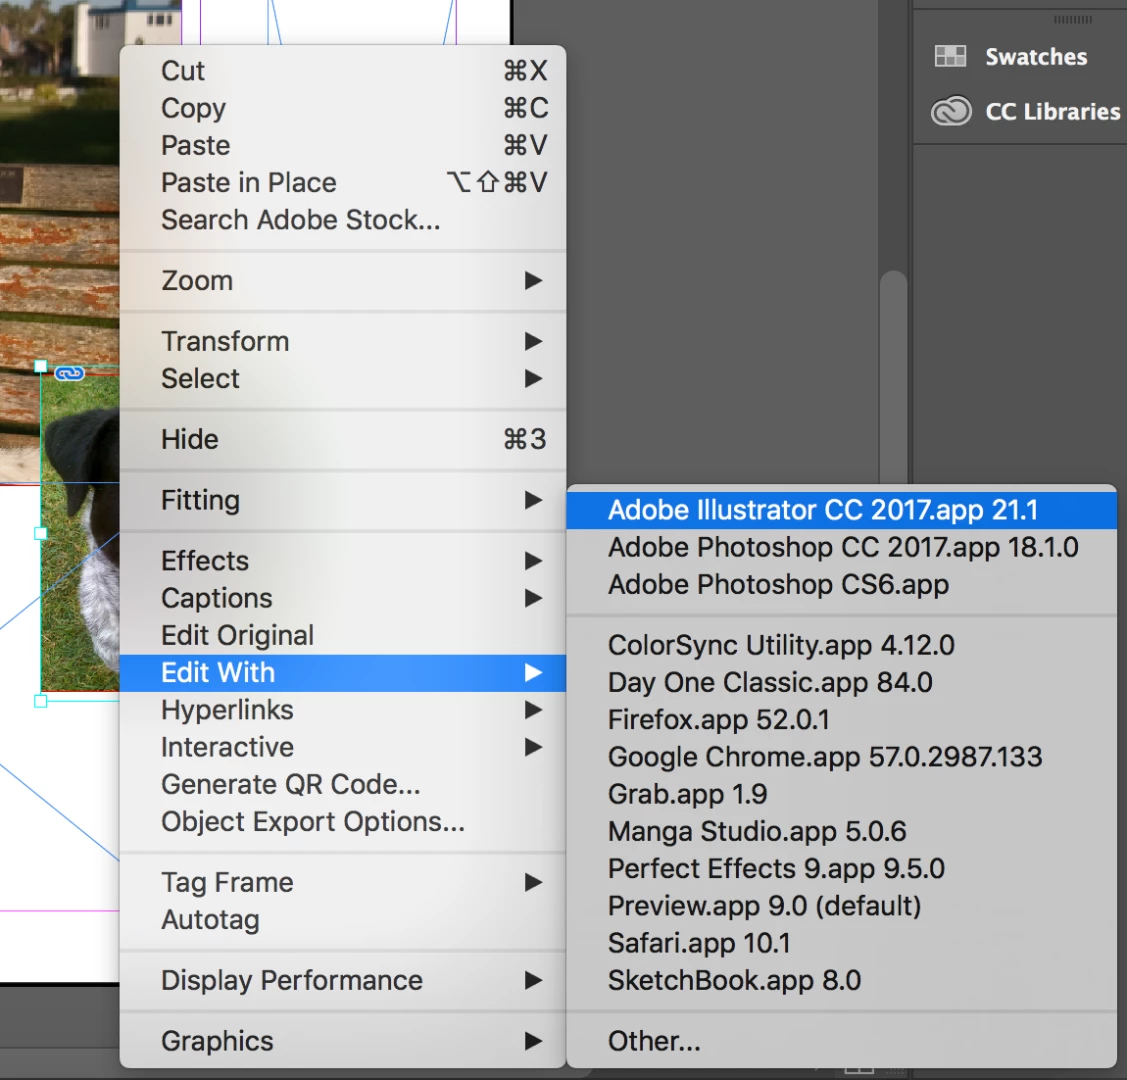This screenshot has height=1080, width=1127.
Task: Click the middle-left handle of the selected frame
Action: point(41,533)
